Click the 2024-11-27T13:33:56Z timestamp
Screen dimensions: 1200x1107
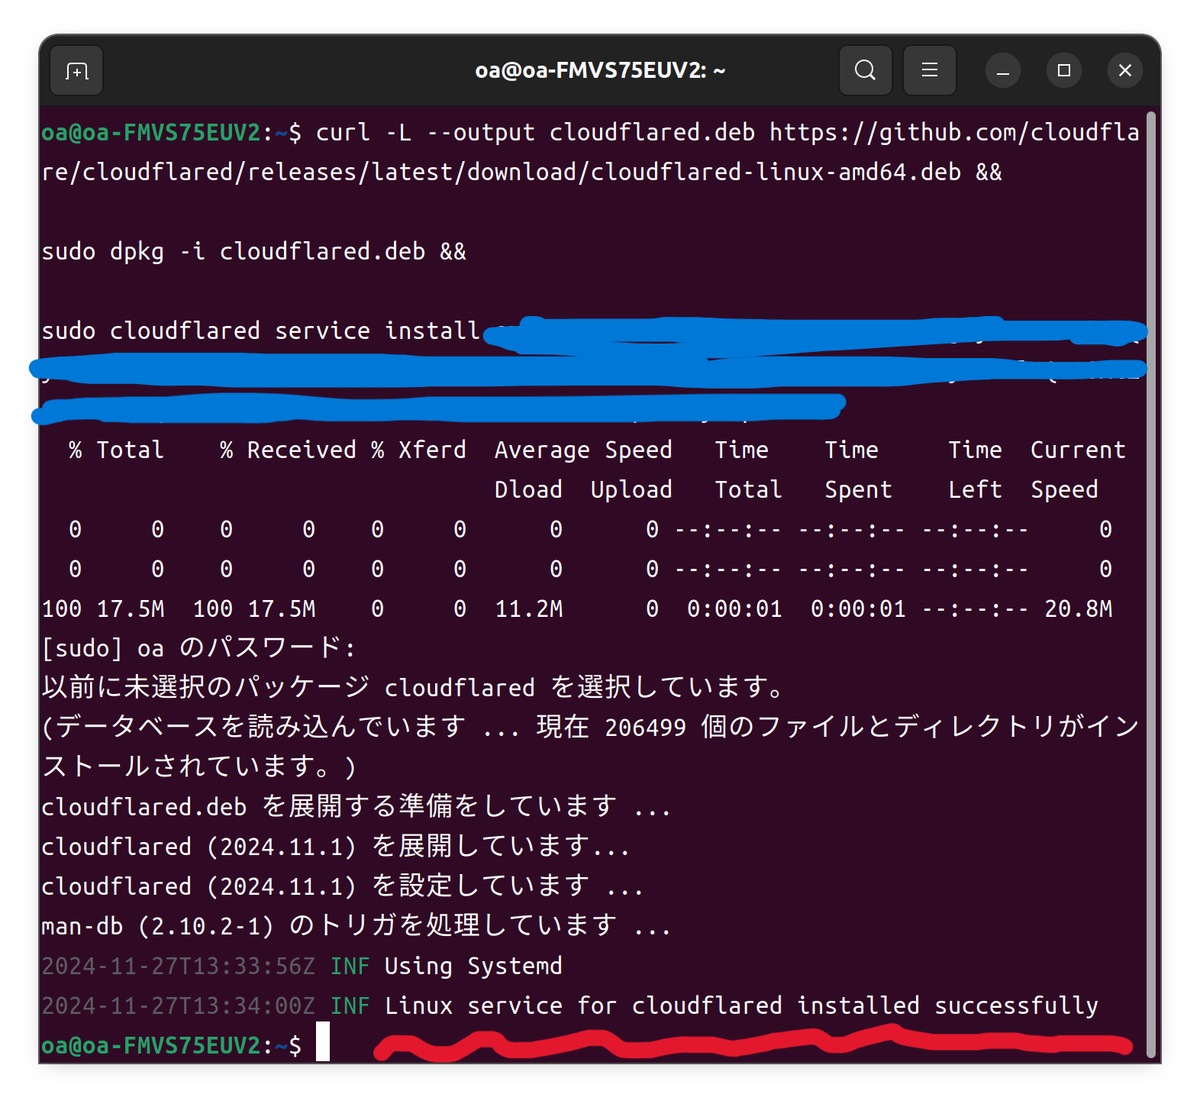tap(178, 966)
